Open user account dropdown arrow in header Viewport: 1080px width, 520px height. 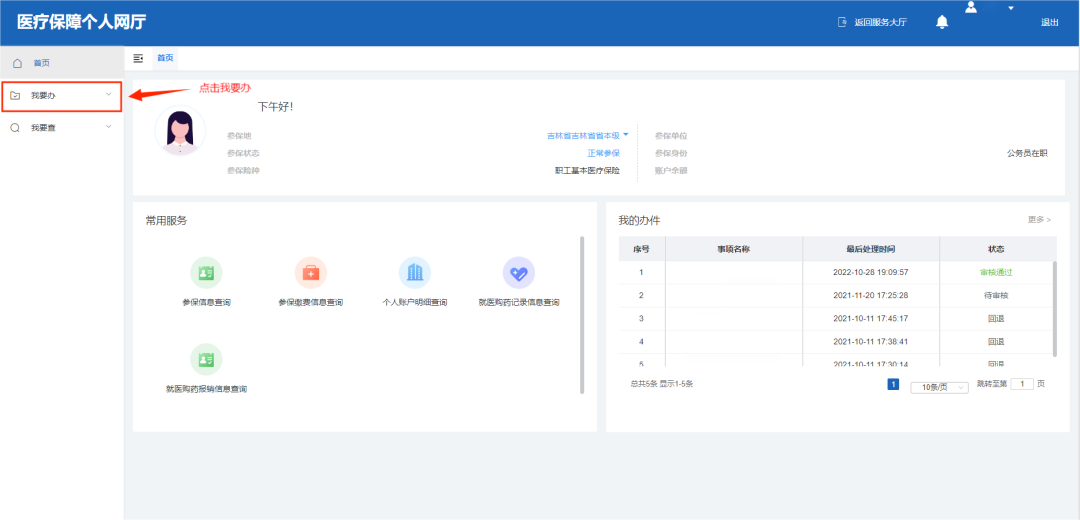(1011, 8)
